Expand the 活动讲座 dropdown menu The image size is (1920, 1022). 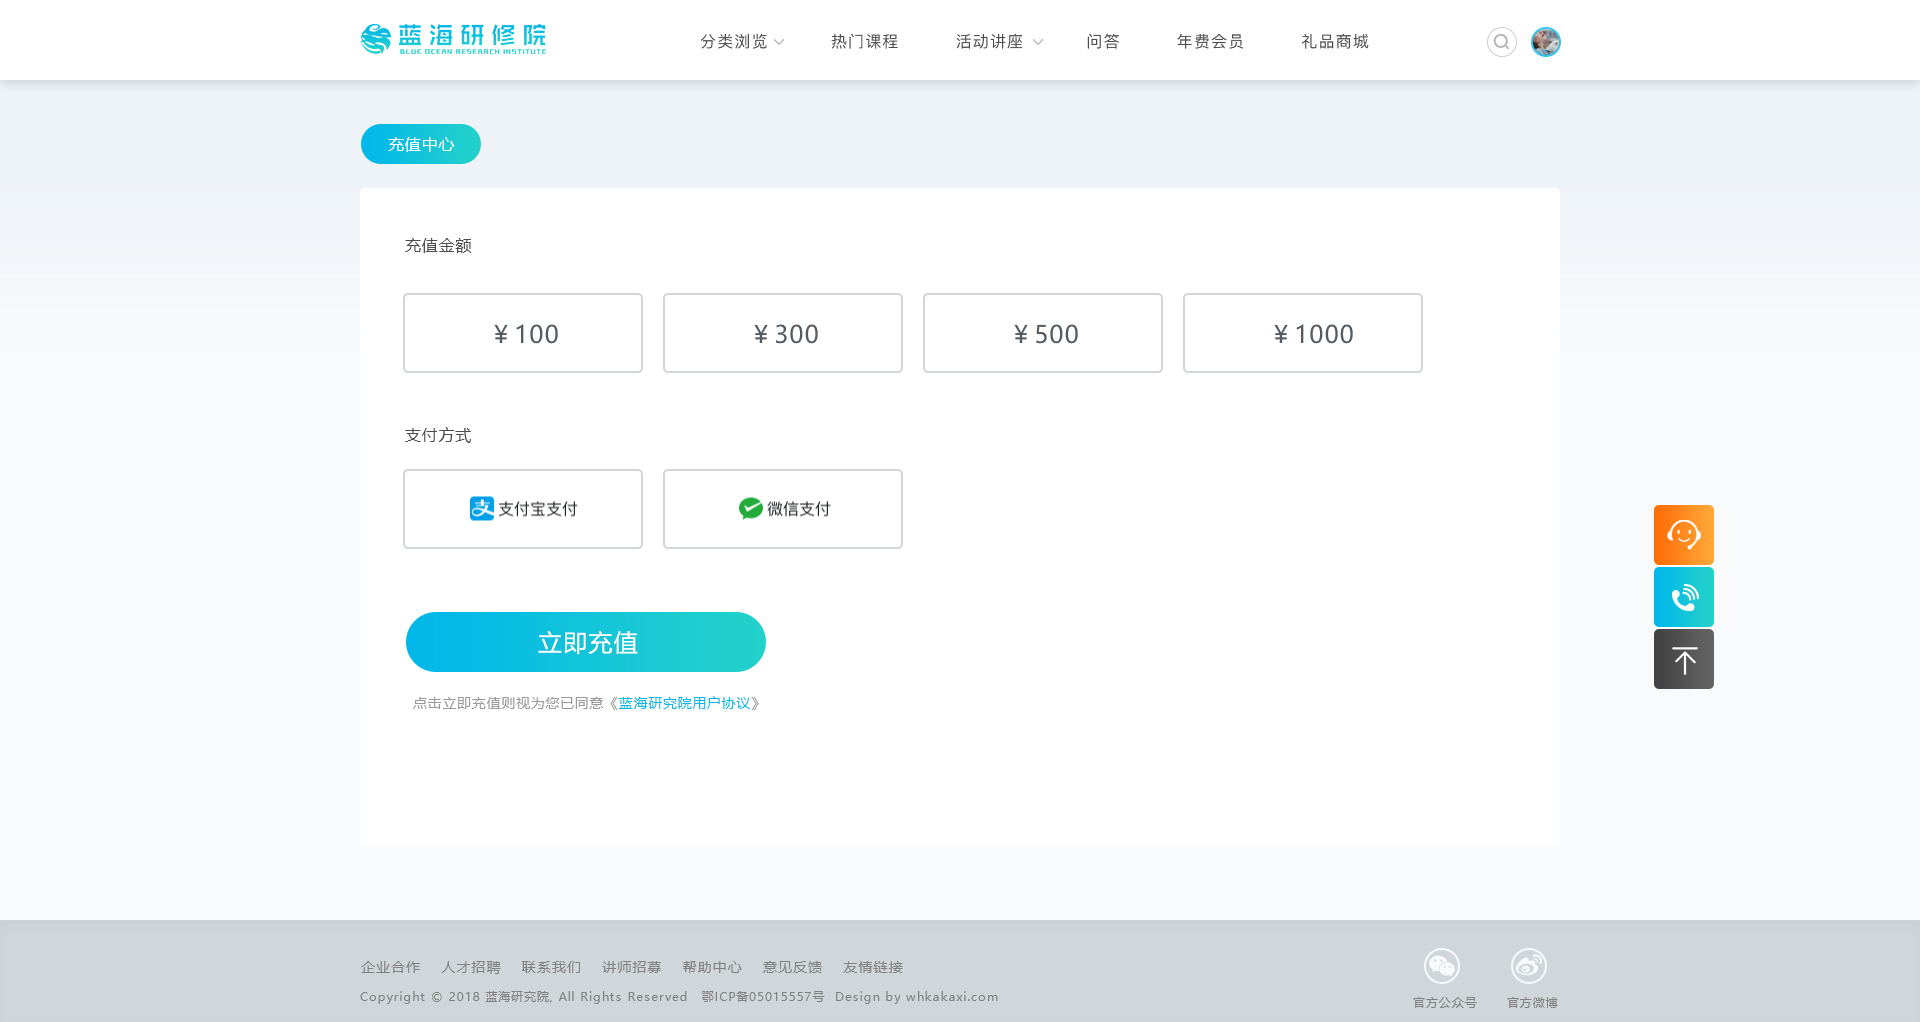tap(998, 42)
